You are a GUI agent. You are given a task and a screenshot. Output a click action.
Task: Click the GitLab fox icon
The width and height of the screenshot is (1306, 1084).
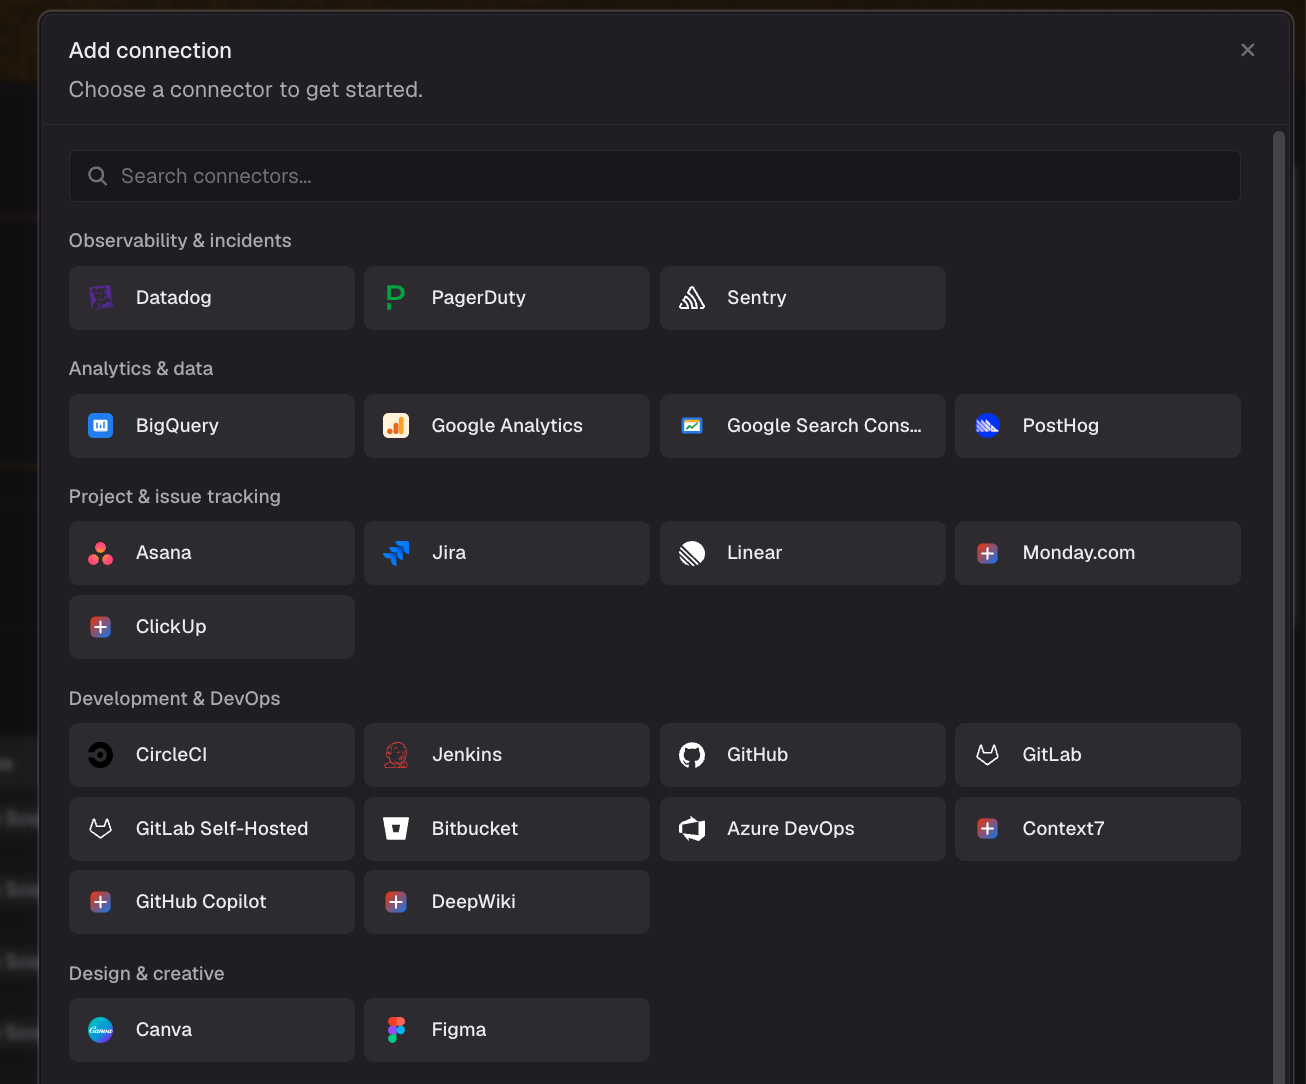click(988, 755)
